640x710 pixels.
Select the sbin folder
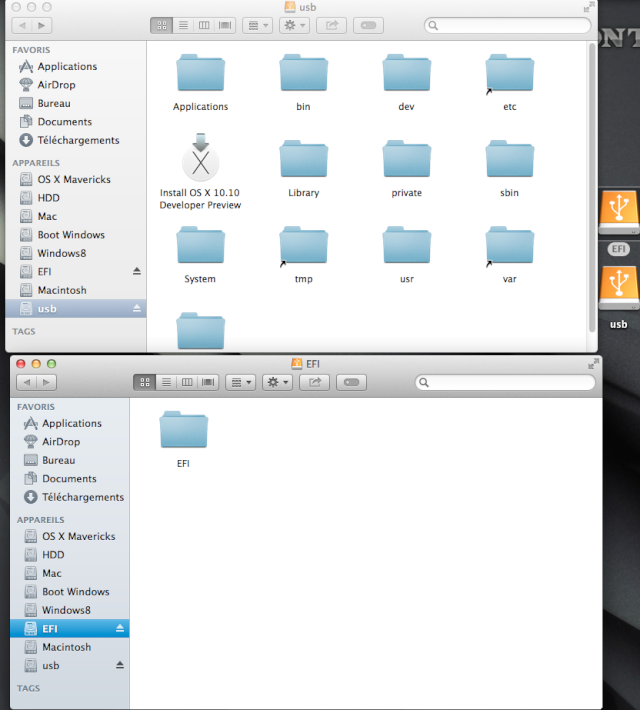click(510, 159)
